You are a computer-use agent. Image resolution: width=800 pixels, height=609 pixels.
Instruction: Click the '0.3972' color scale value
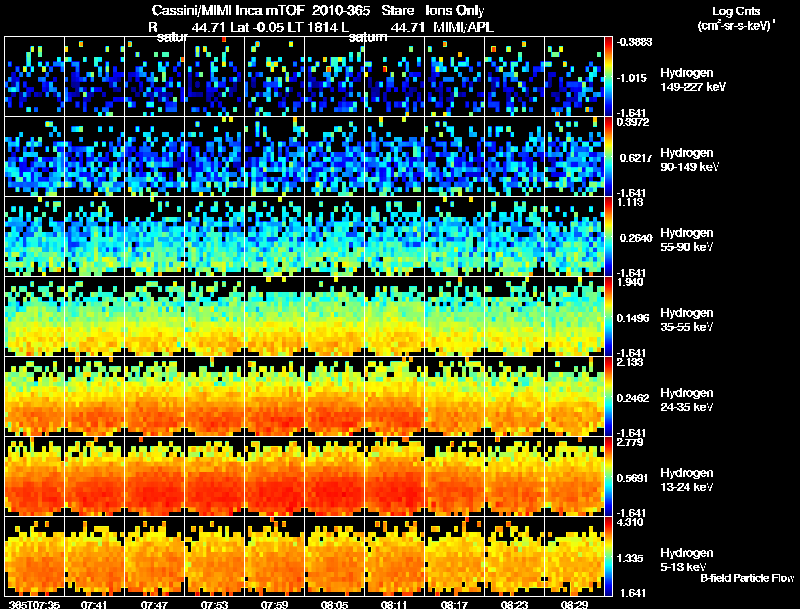[633, 122]
